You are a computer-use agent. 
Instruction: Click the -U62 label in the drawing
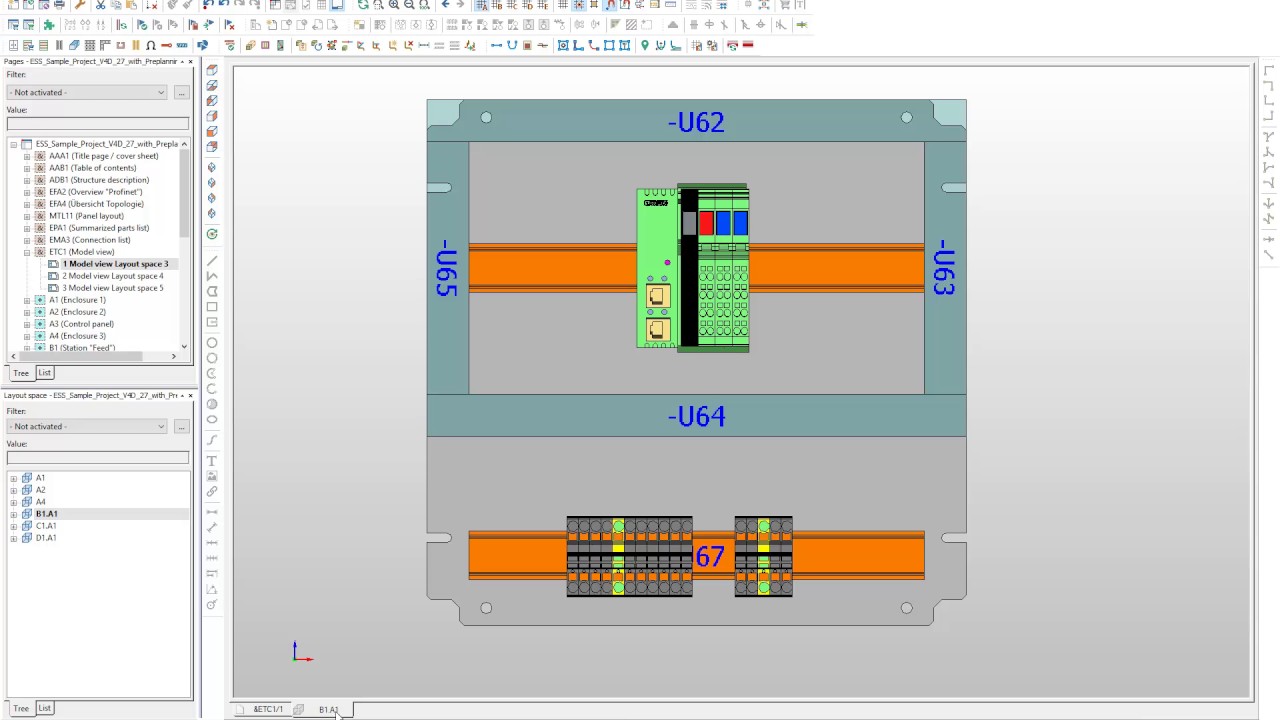pyautogui.click(x=696, y=122)
